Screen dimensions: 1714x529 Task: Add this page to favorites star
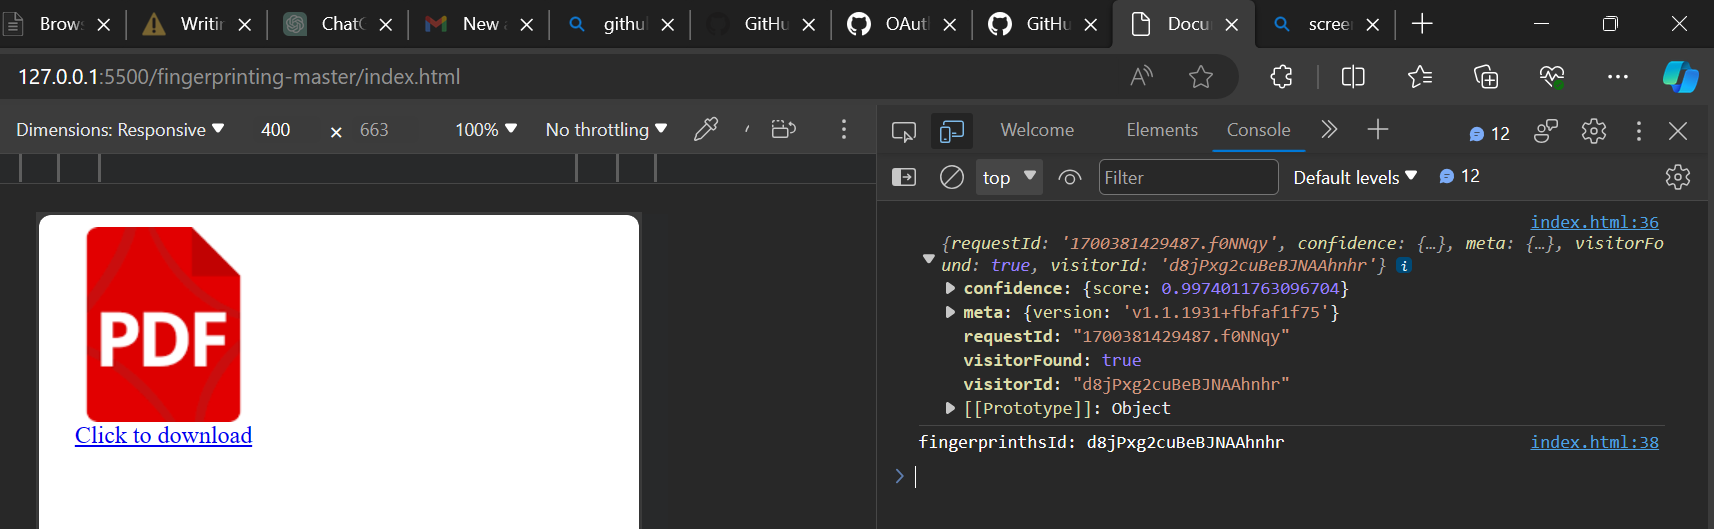click(x=1200, y=77)
